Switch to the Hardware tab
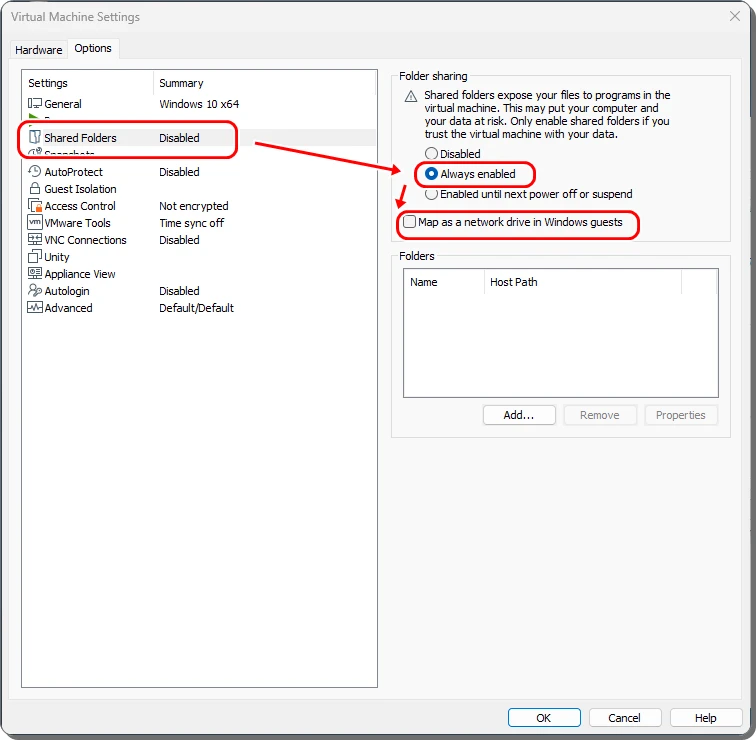Image resolution: width=756 pixels, height=740 pixels. (39, 50)
